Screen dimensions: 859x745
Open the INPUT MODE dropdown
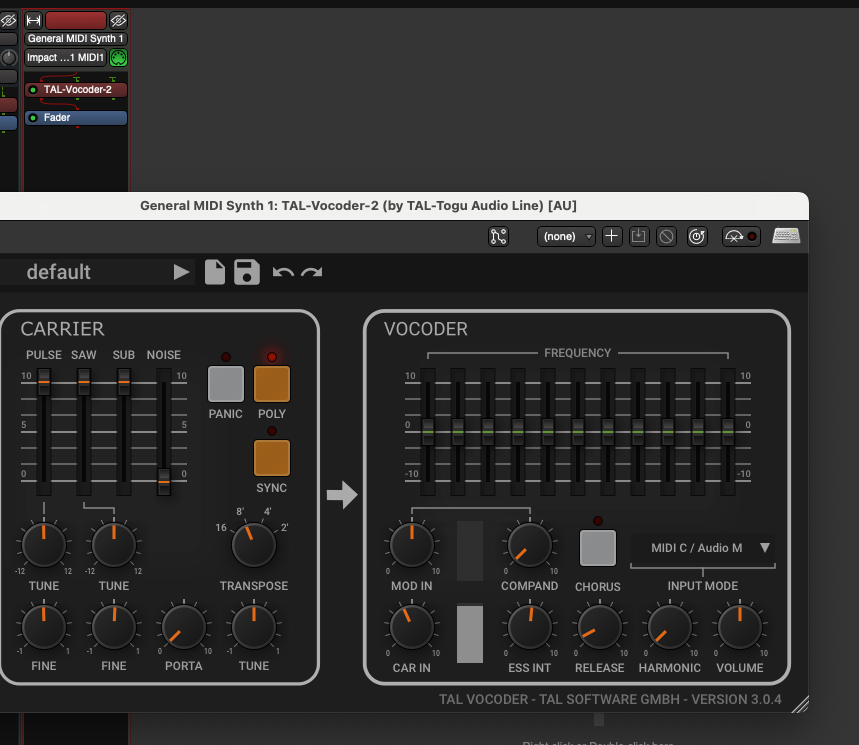[703, 548]
